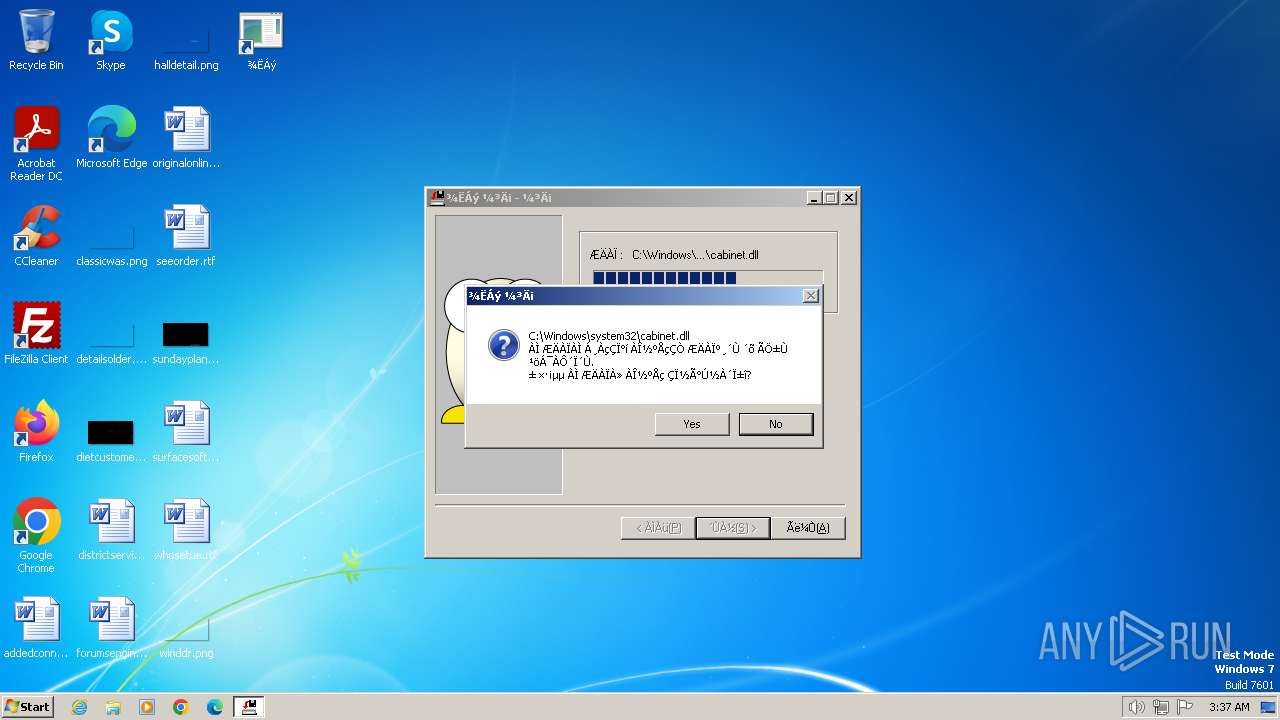Minimize the installer window
The image size is (1280, 720).
pyautogui.click(x=814, y=198)
